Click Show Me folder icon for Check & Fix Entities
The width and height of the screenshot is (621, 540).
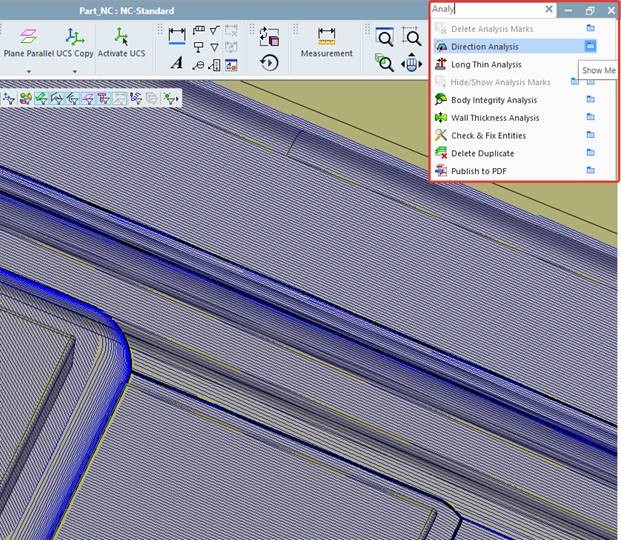pyautogui.click(x=591, y=135)
